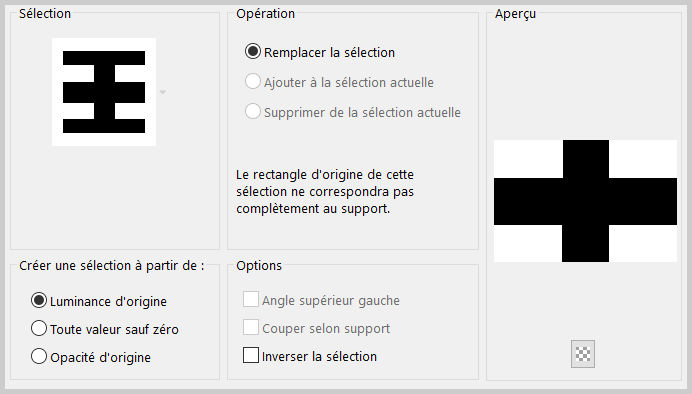
Task: Click the 'Le rectangle d'origine' warning message text
Action: 325,191
